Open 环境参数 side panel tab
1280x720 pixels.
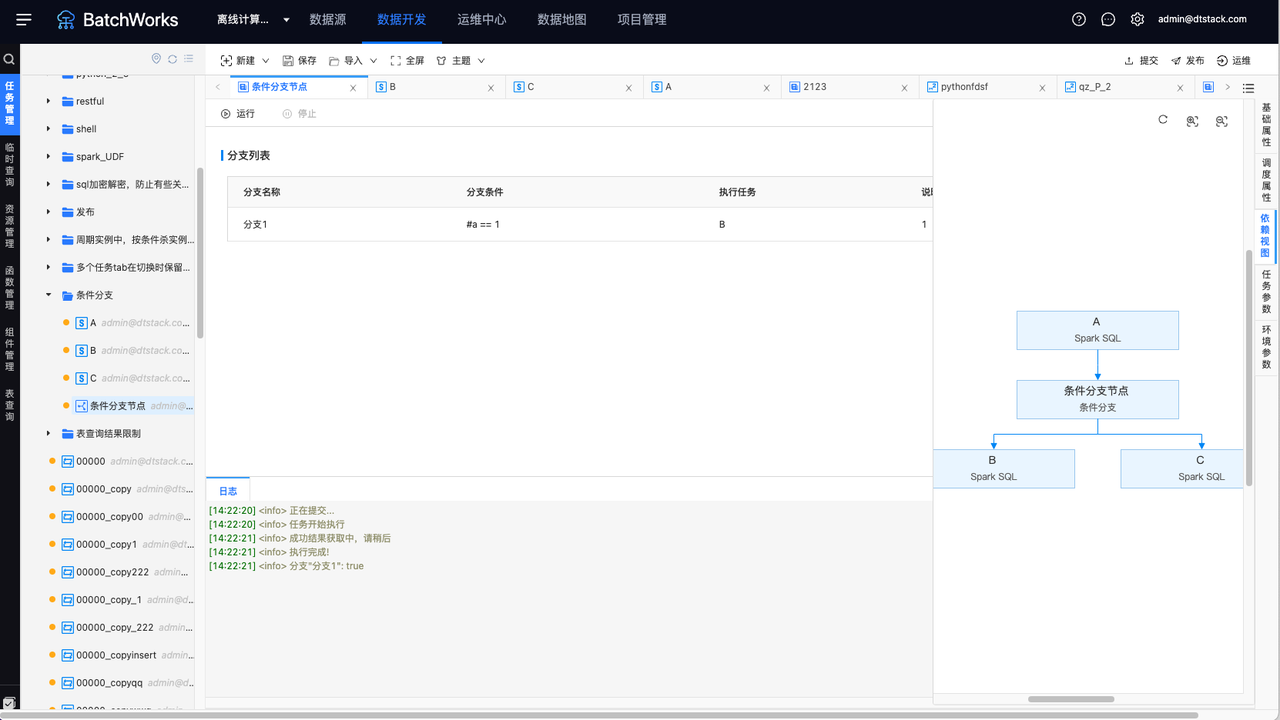(1266, 347)
